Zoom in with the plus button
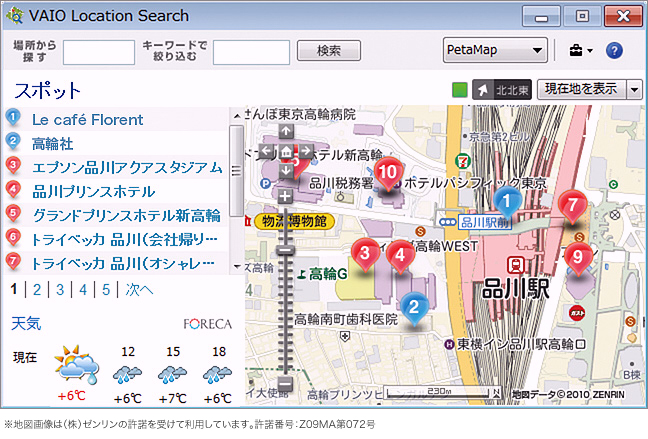This screenshot has height=439, width=648. click(286, 196)
